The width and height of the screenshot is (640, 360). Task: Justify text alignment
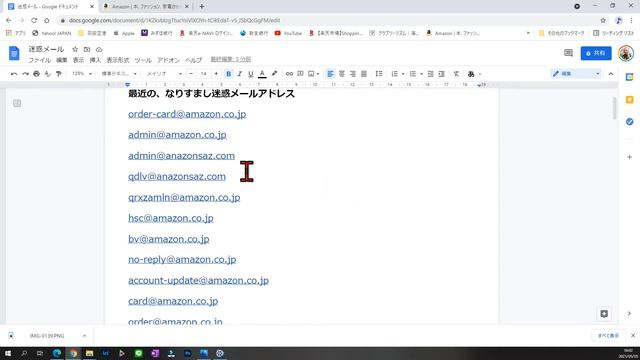tap(364, 74)
